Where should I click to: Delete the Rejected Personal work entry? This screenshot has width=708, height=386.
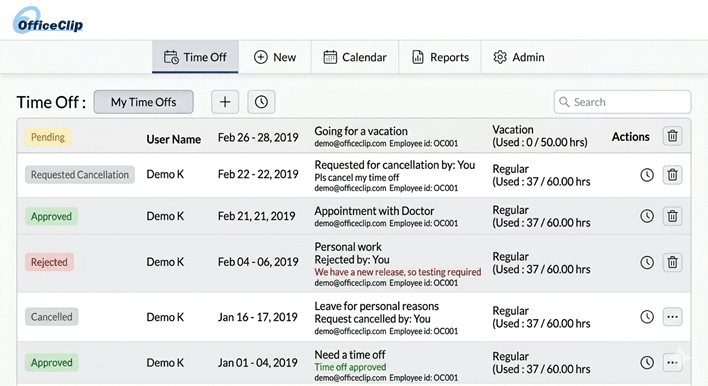[x=672, y=262]
